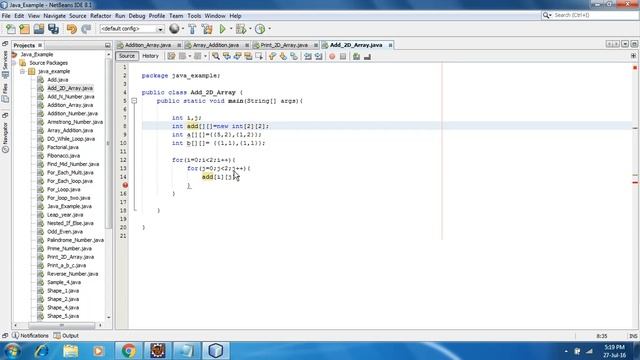
Task: Open the dropdown arrow beside the globe icon
Action: (182, 29)
